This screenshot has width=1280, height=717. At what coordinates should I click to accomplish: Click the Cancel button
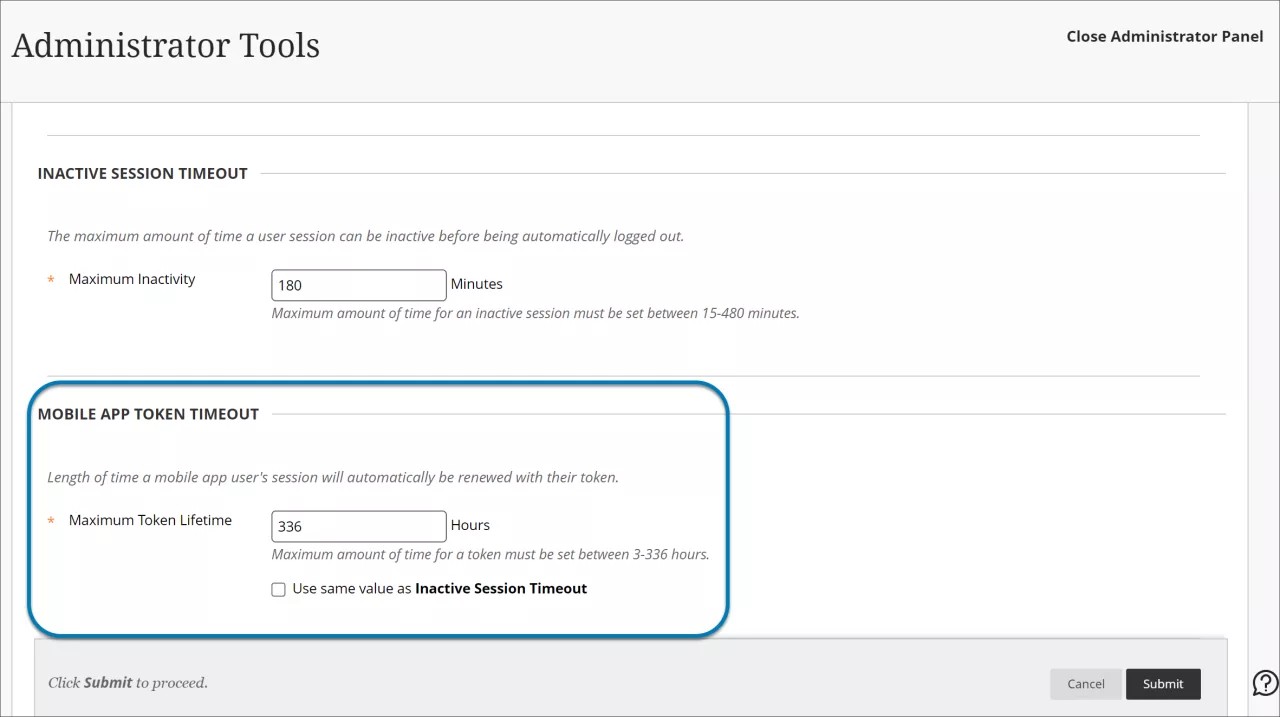click(1086, 684)
